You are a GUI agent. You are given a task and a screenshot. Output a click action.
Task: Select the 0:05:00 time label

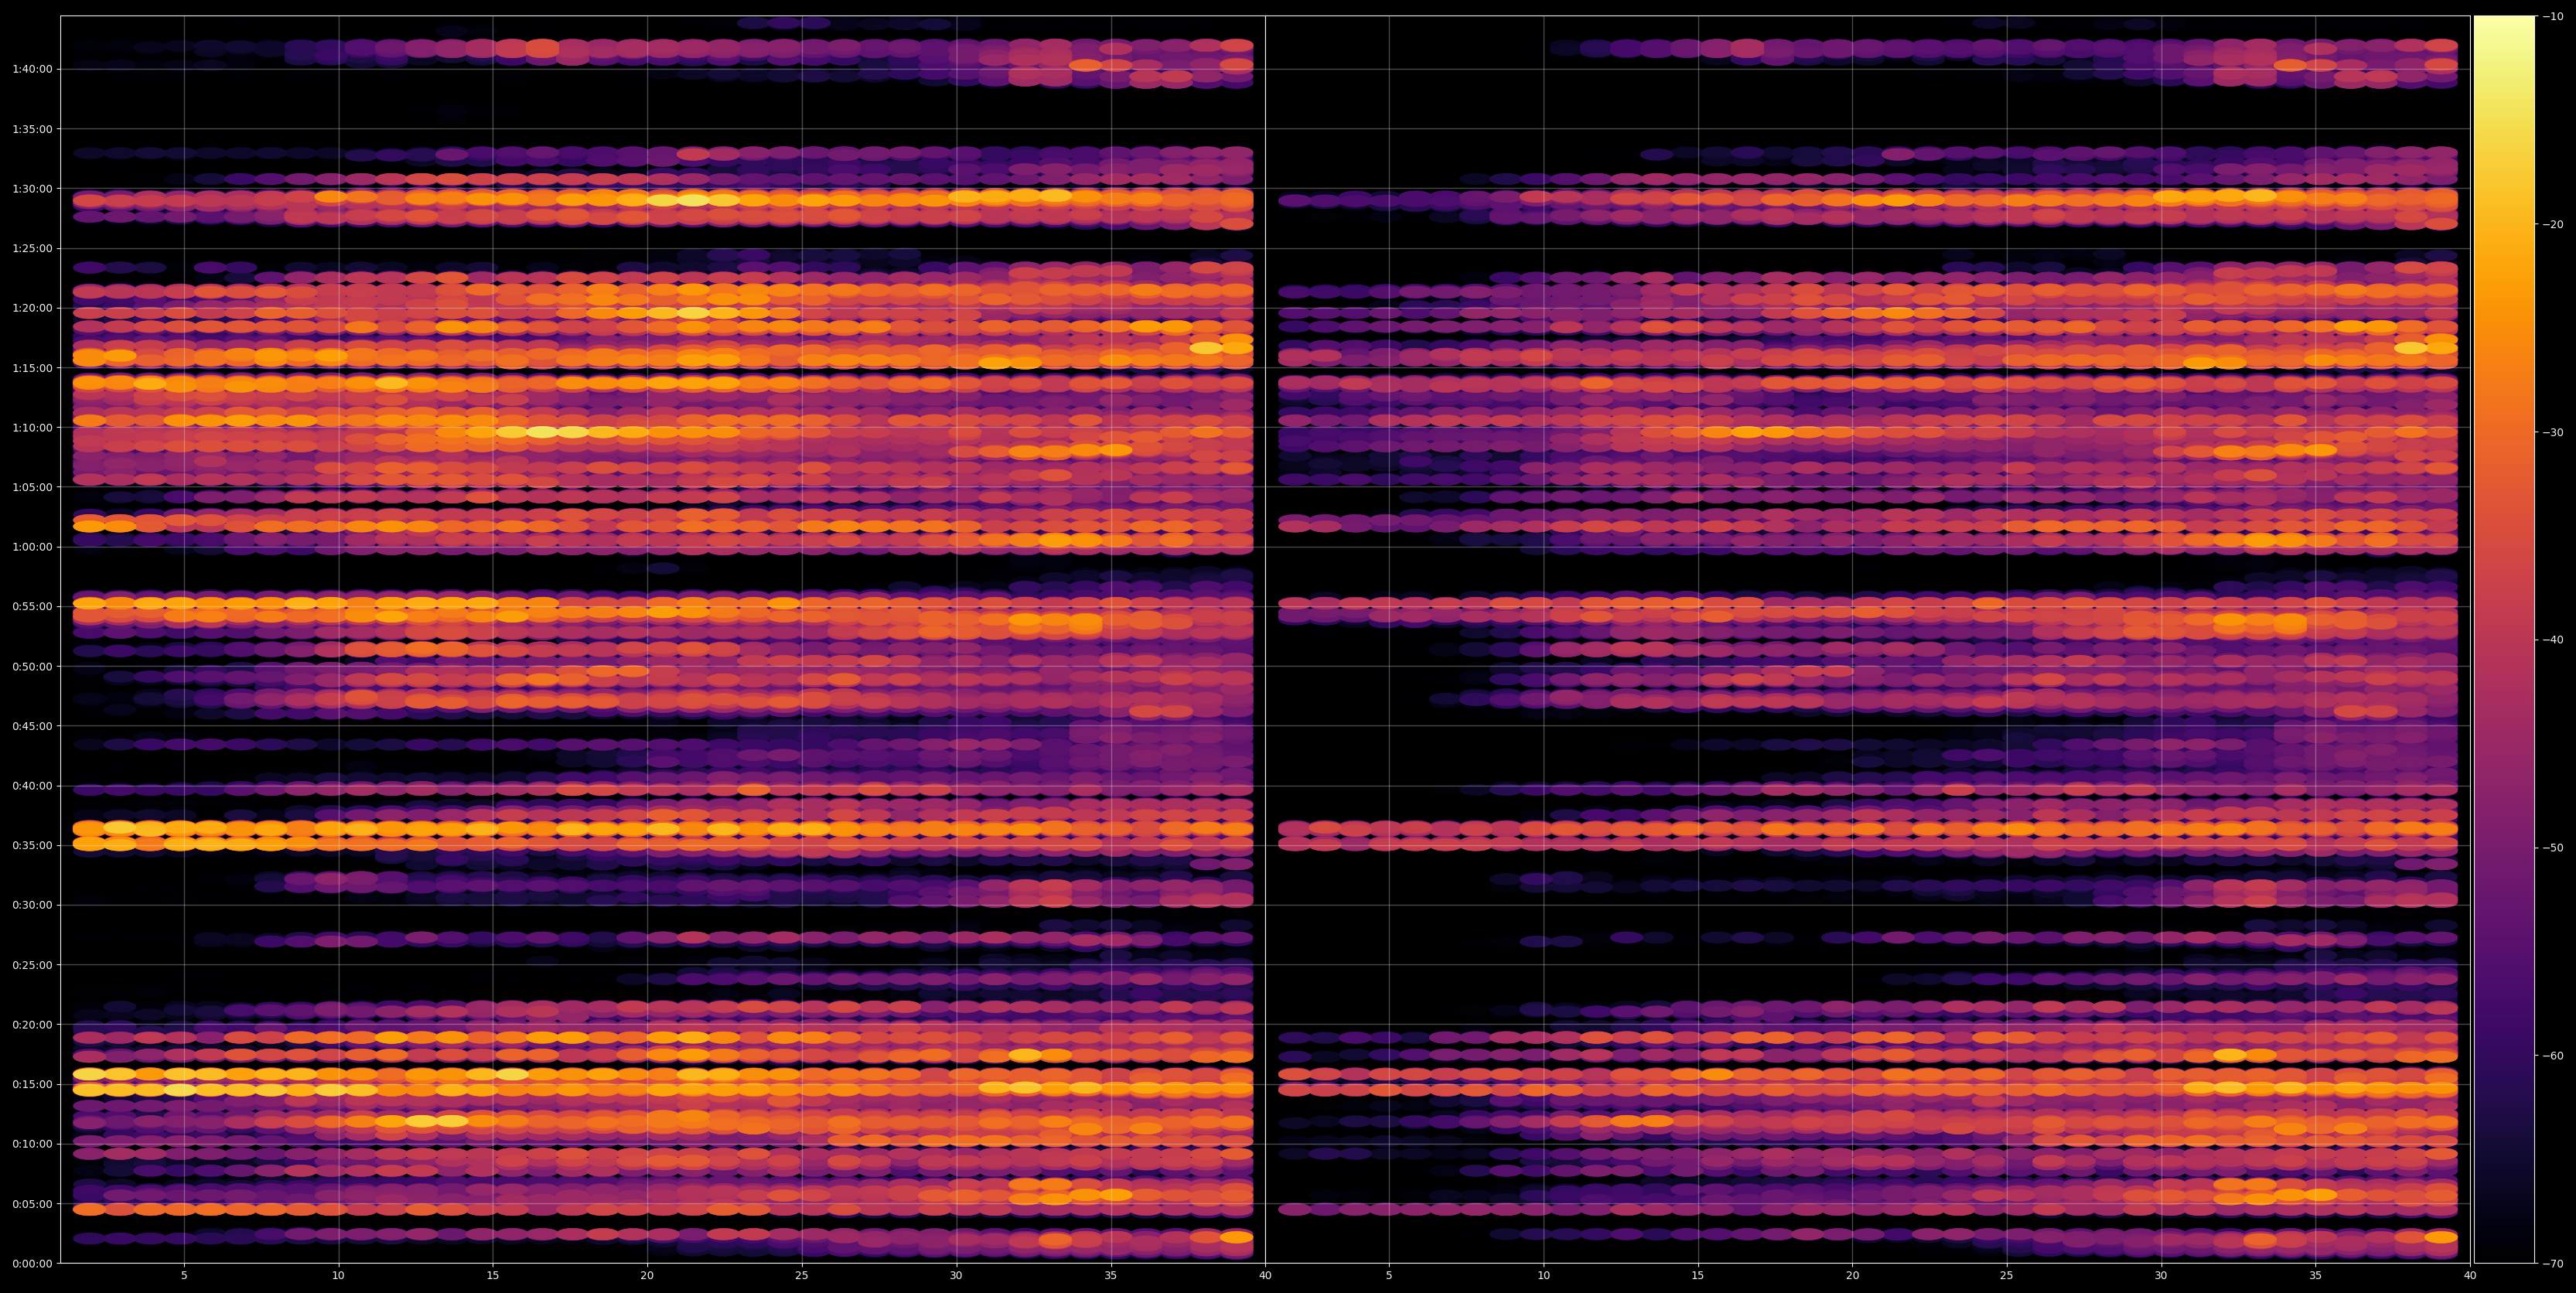click(x=33, y=1204)
